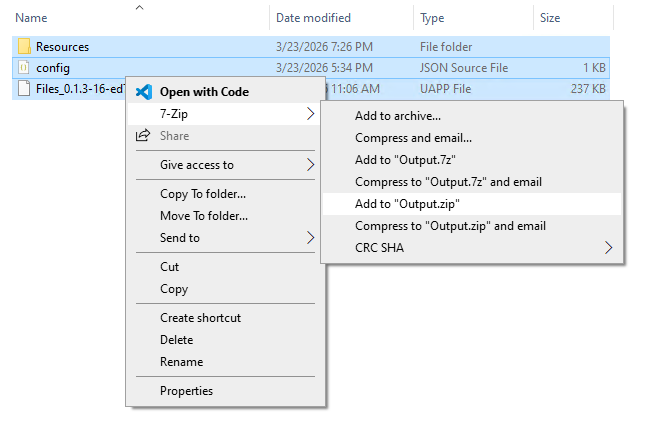Expand the Send to submenu arrow
The height and width of the screenshot is (433, 651).
pos(309,238)
